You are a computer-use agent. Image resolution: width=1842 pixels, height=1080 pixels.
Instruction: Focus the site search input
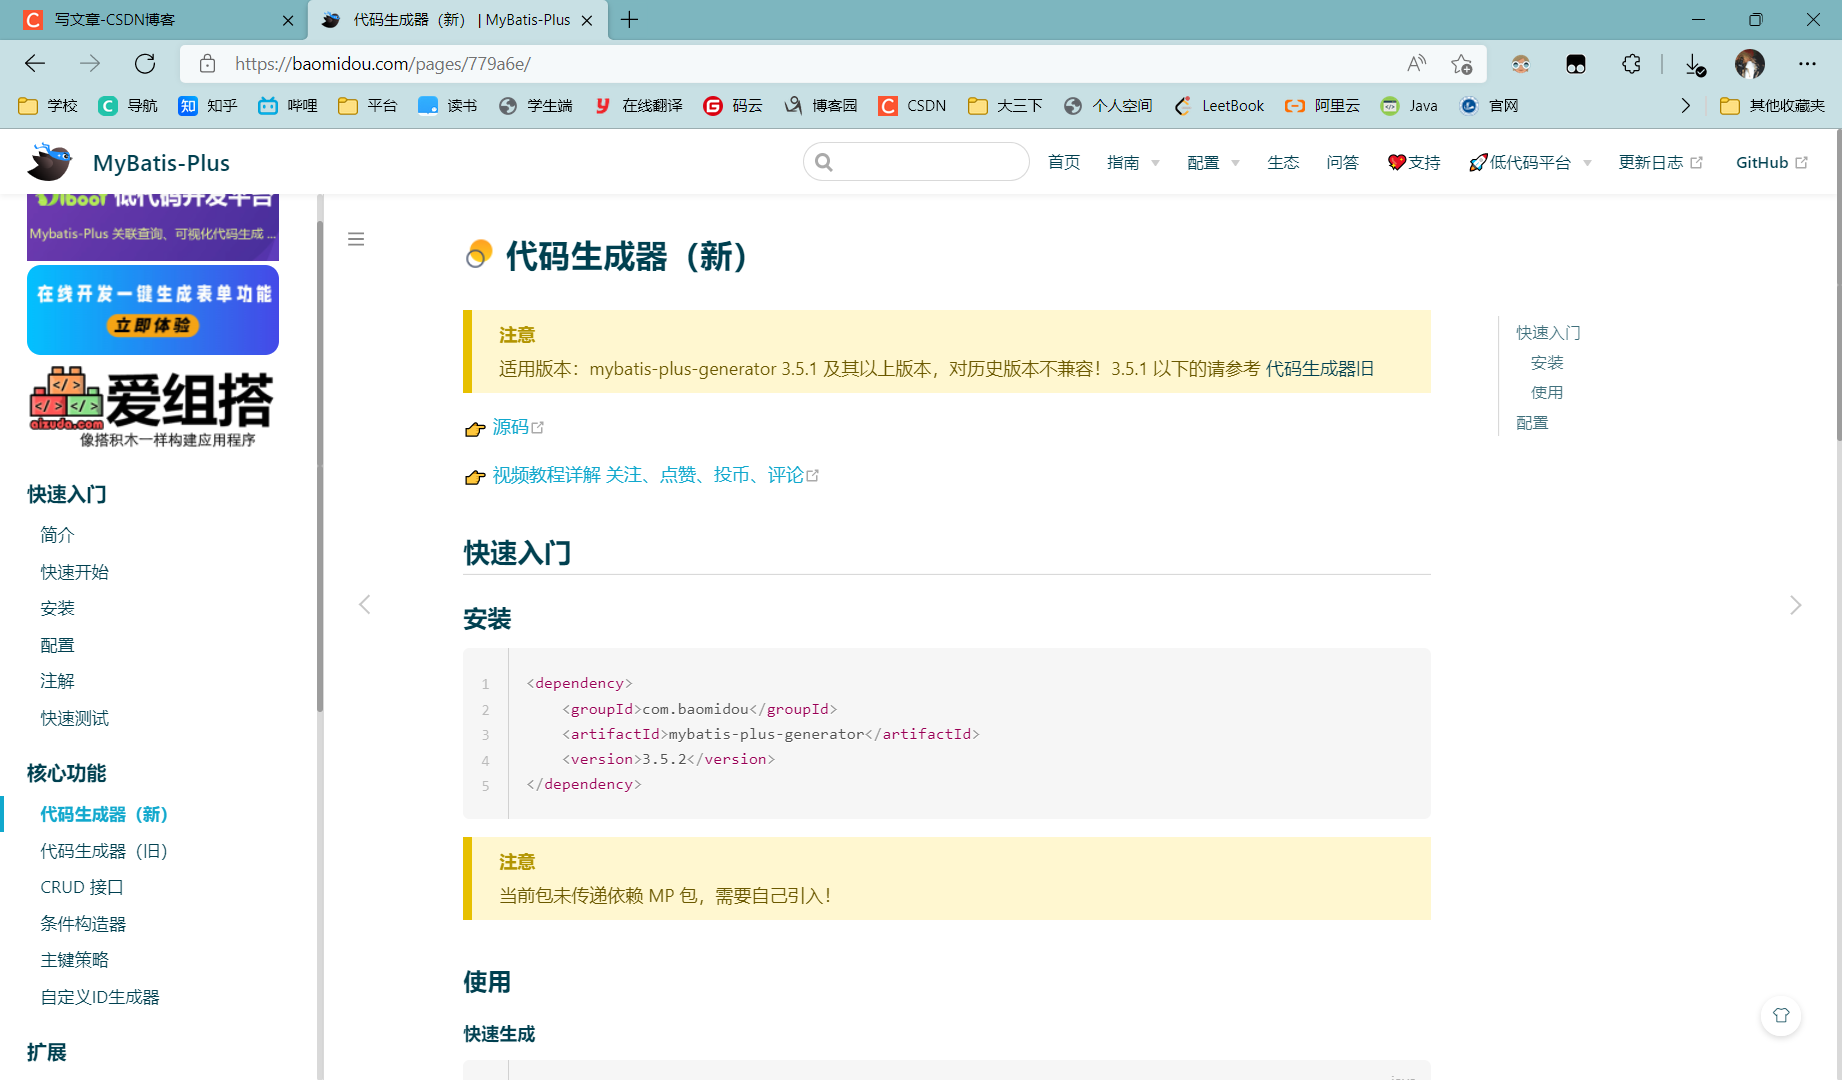point(916,162)
